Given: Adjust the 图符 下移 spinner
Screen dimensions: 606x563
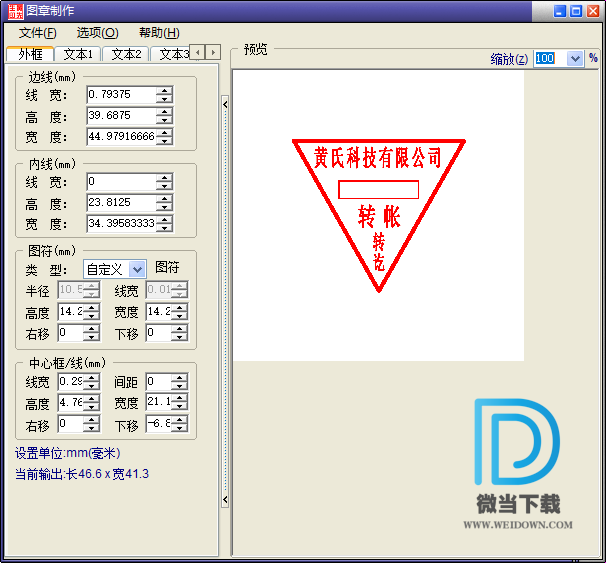Looking at the screenshot, I should tap(179, 333).
